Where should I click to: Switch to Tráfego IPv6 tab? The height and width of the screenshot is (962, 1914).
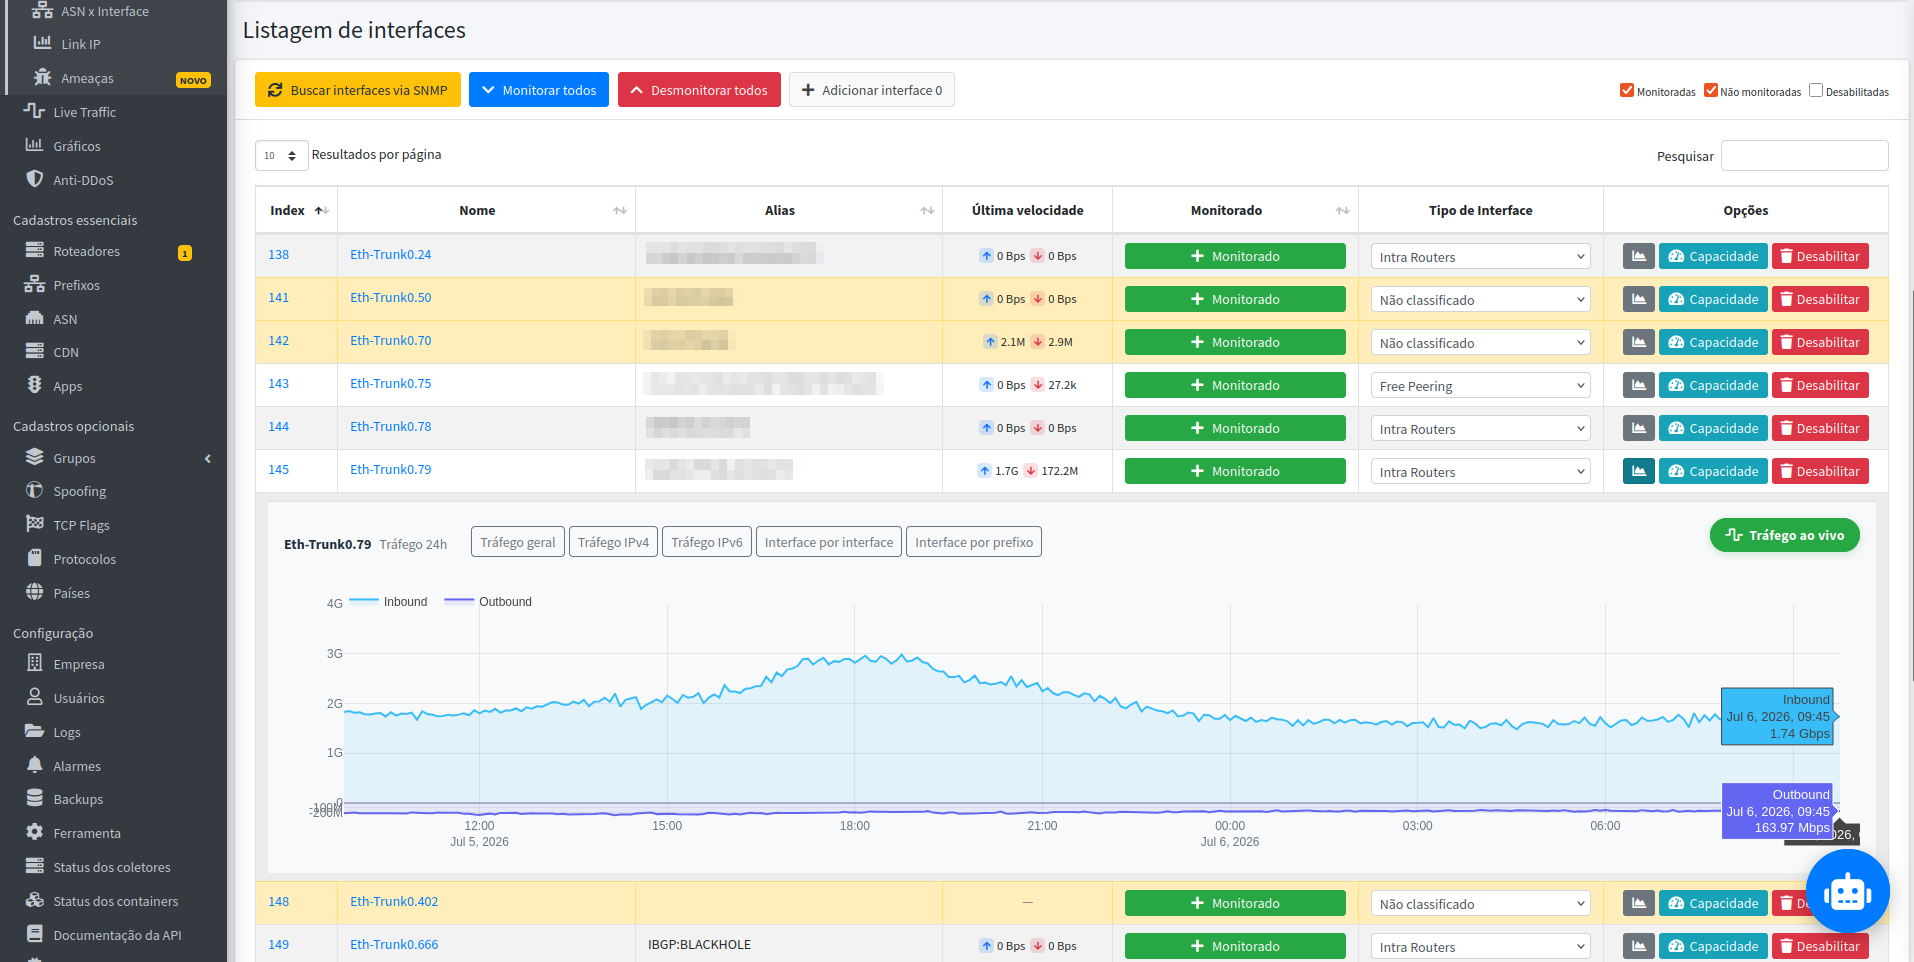706,542
